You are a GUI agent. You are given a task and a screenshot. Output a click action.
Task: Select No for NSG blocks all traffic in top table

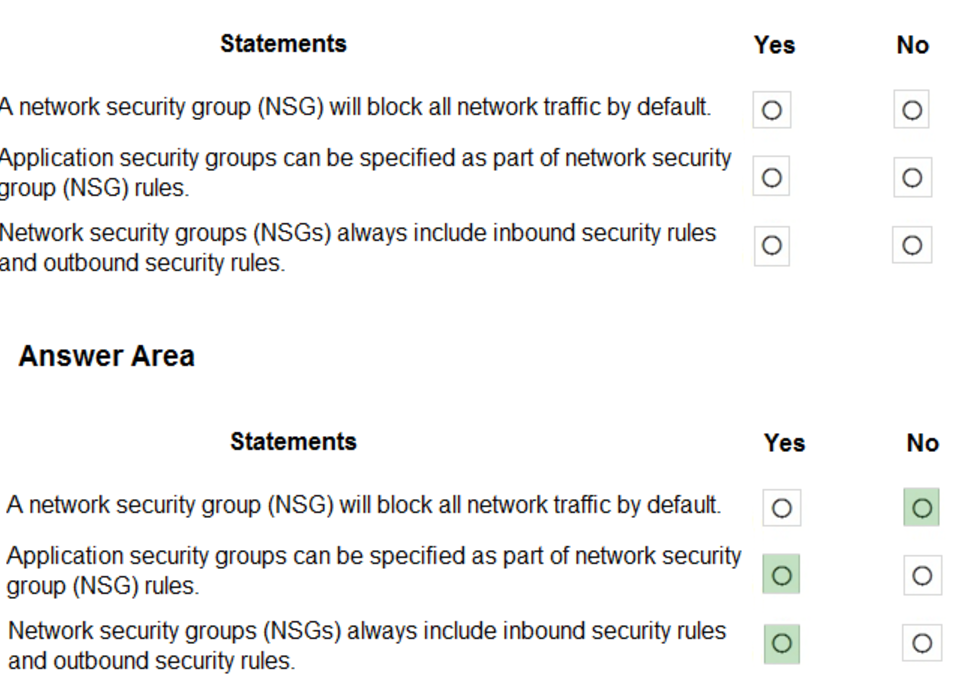[911, 110]
